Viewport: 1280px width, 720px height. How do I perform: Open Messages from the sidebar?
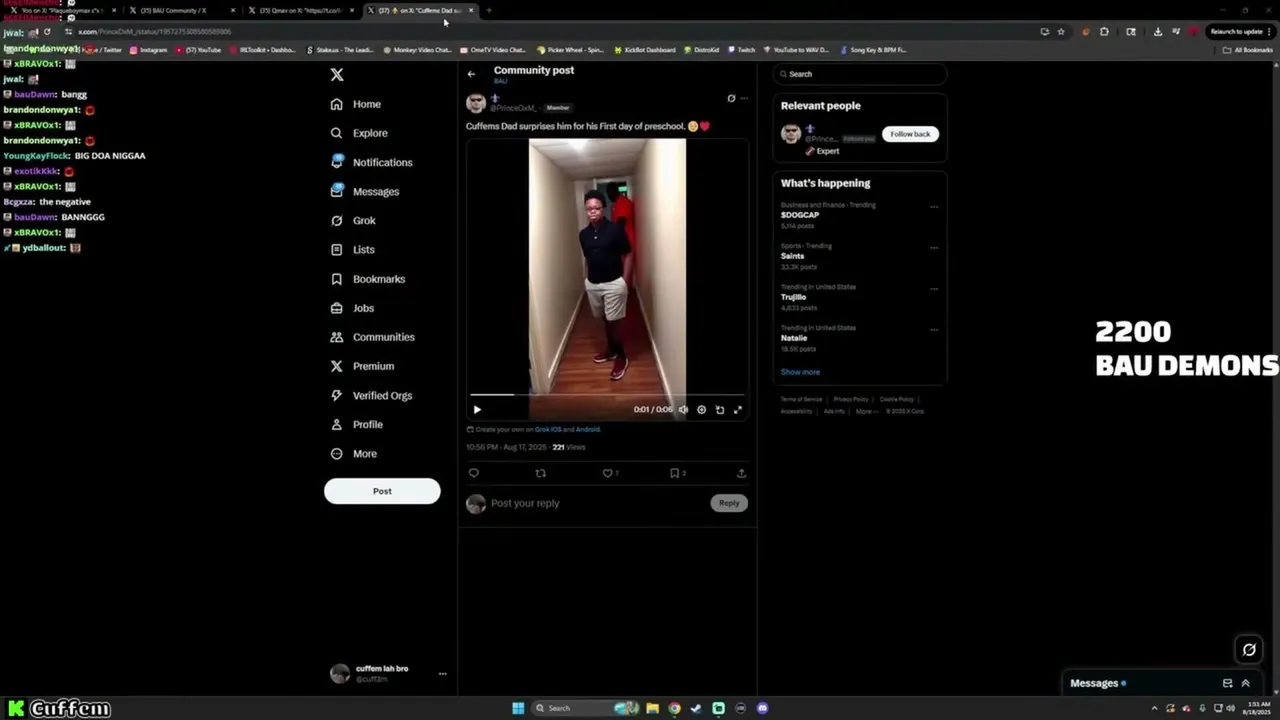tap(365, 191)
